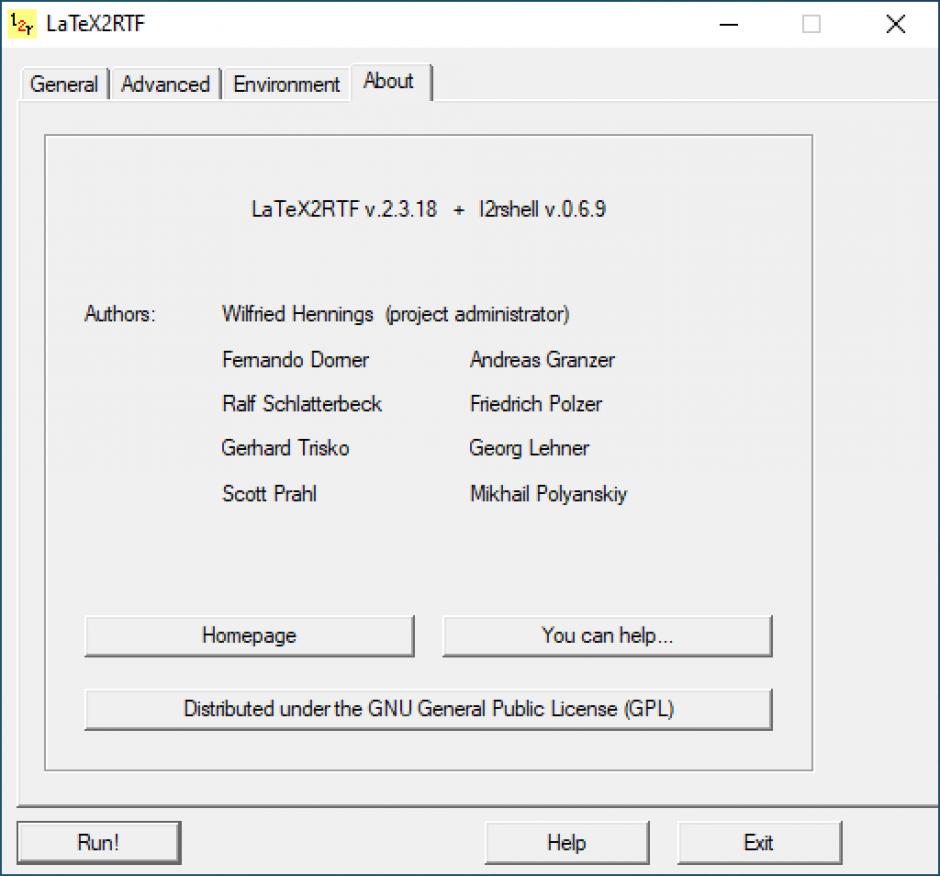Open Help from the bottom bar
This screenshot has width=940, height=876.
pos(567,842)
